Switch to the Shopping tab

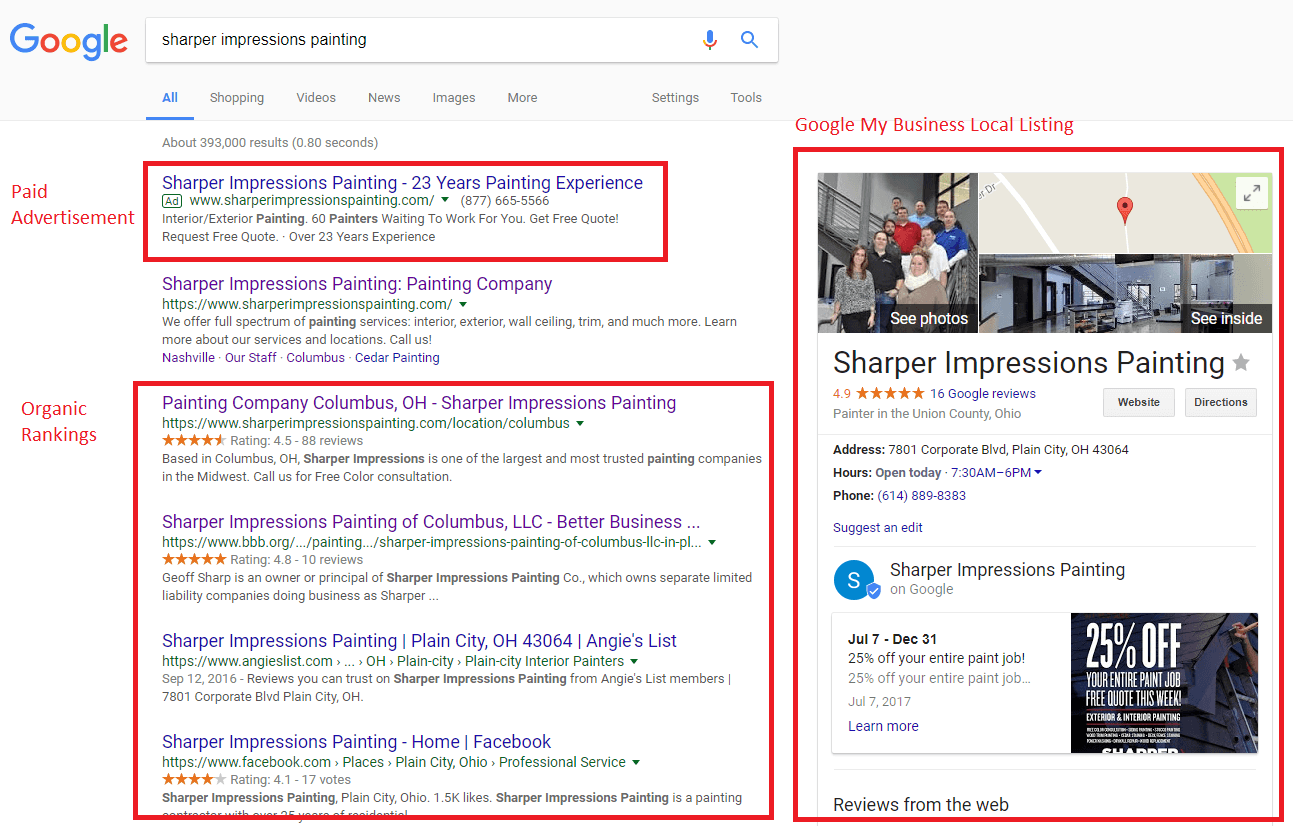236,97
